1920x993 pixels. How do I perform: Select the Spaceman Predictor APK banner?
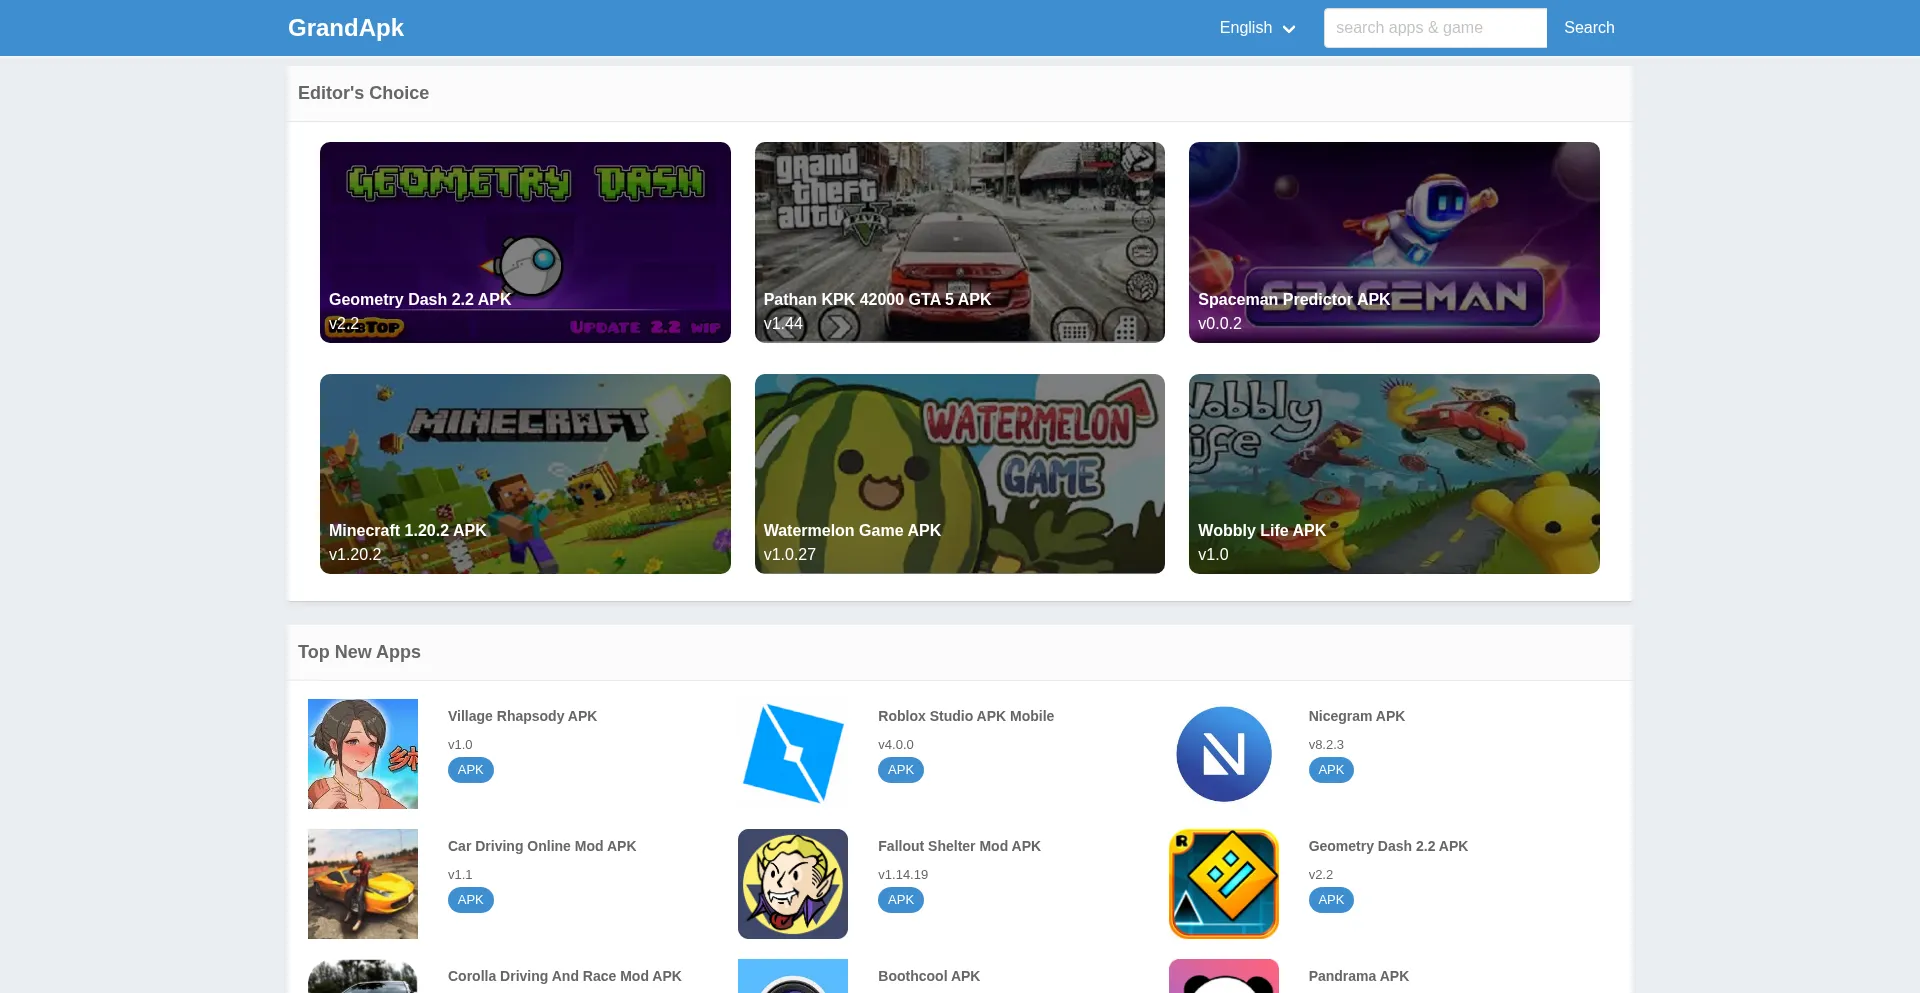click(1393, 242)
